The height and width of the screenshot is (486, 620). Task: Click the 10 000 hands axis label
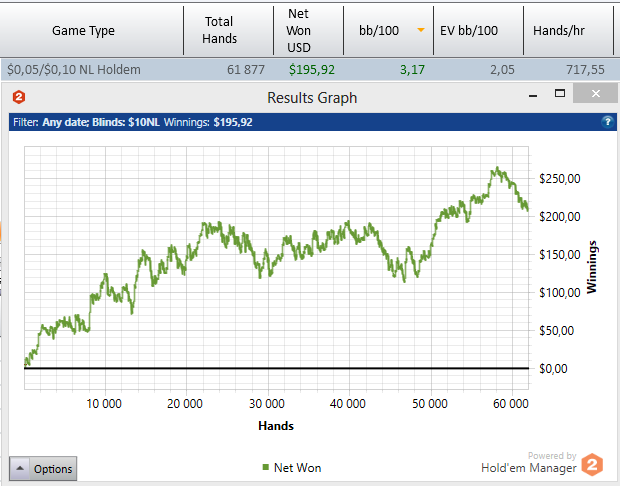tap(104, 403)
